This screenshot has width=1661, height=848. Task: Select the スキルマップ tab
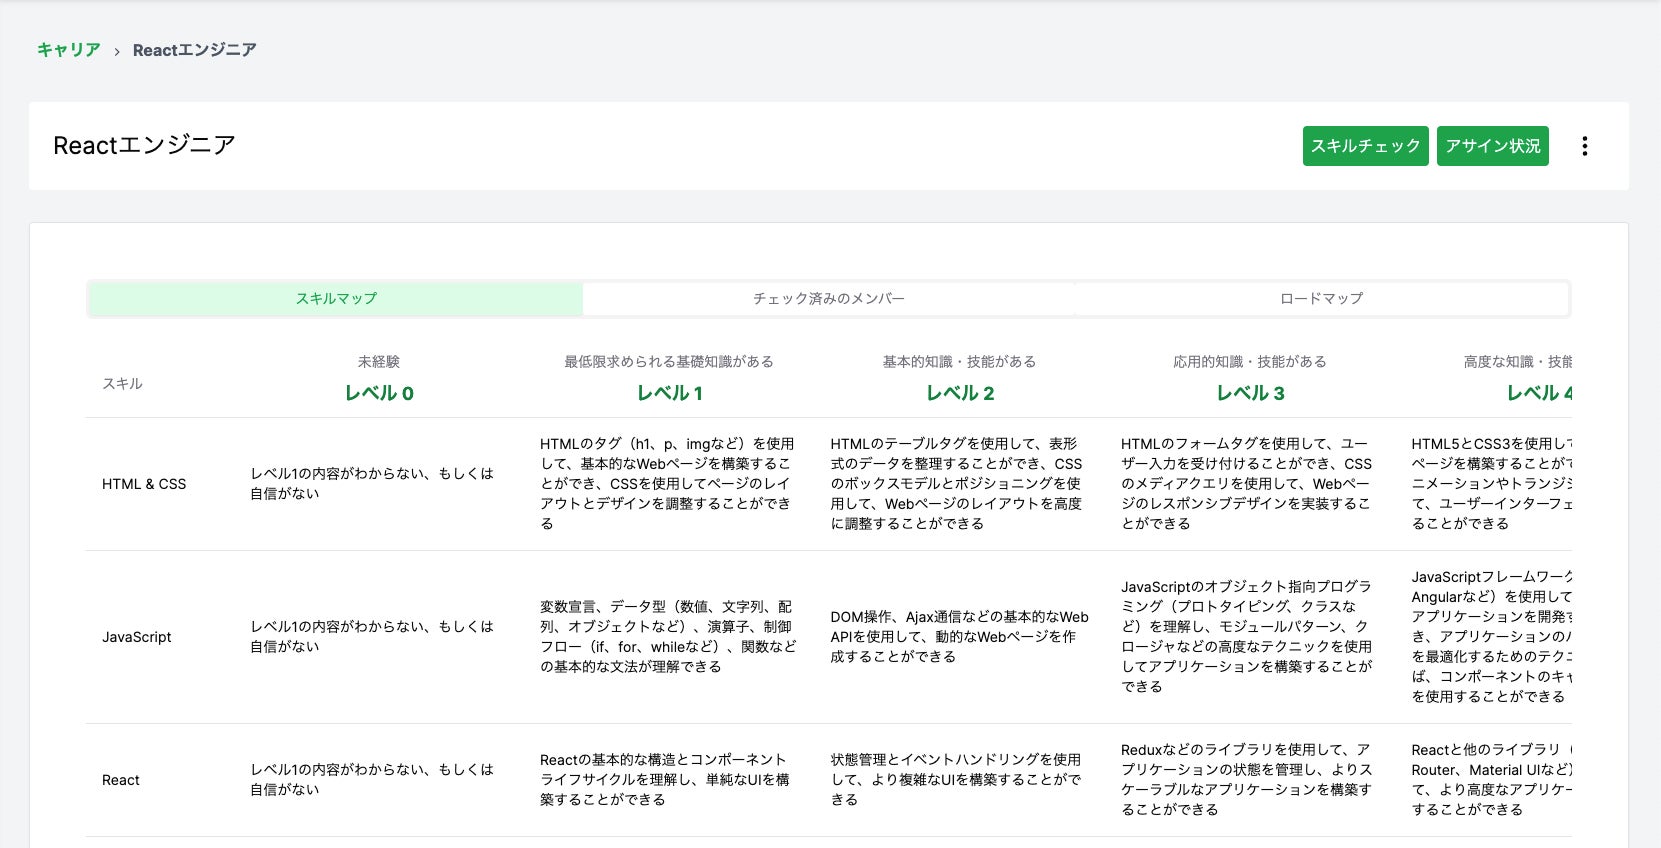336,298
